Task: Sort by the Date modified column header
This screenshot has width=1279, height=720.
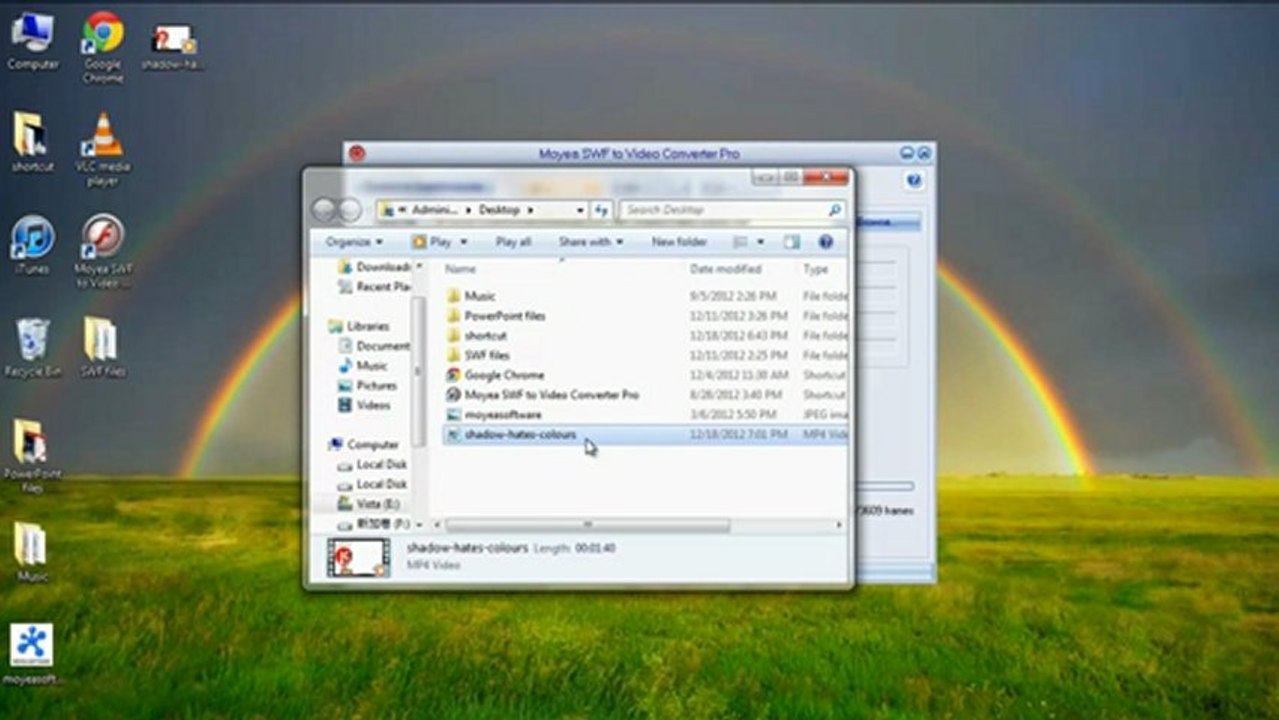Action: 725,269
